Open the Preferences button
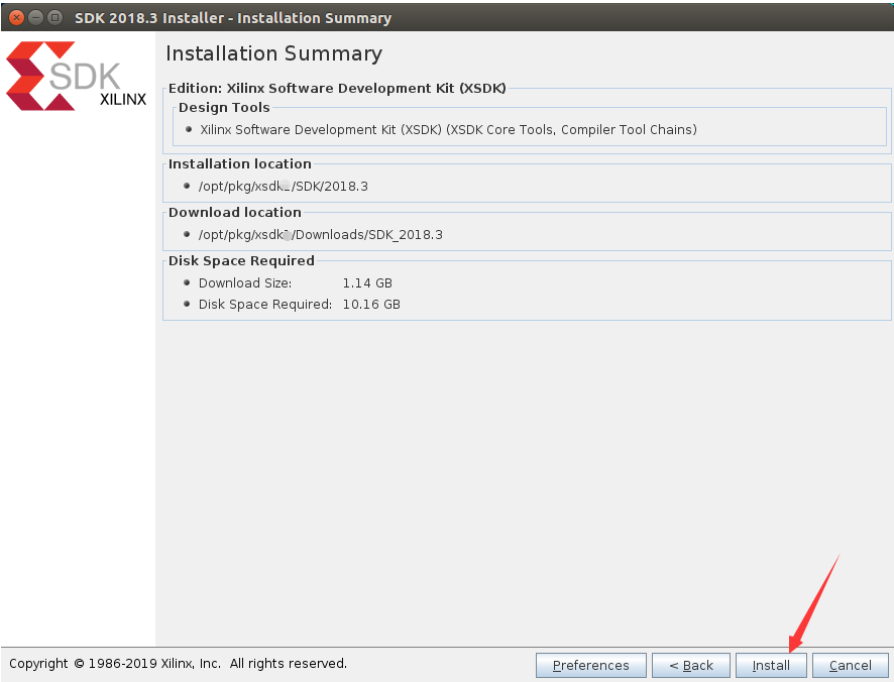 tap(591, 665)
